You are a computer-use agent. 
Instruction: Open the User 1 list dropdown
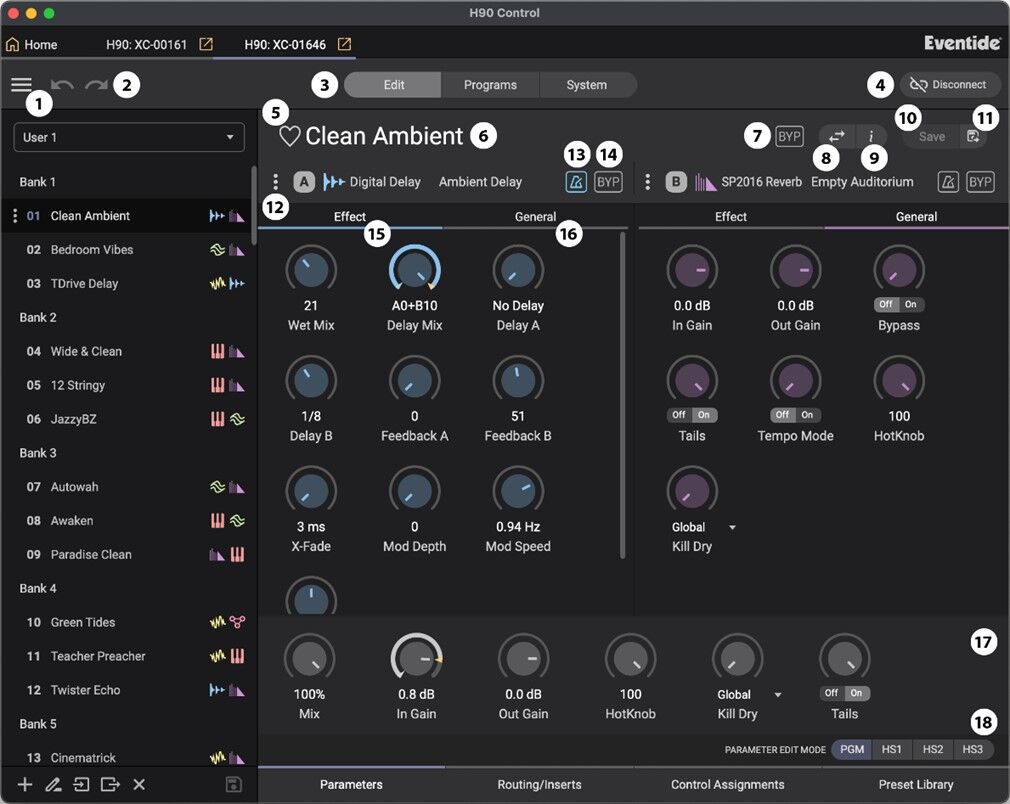(x=129, y=137)
